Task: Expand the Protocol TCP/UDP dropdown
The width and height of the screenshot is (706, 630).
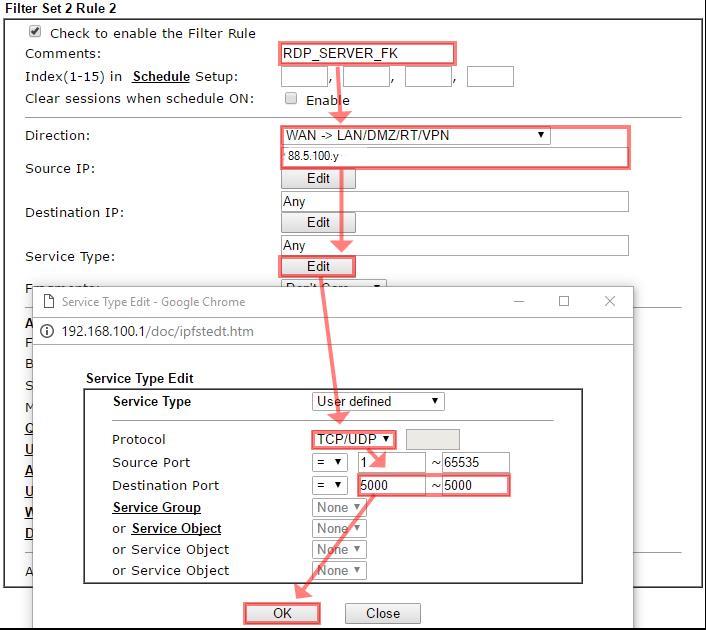Action: [x=354, y=439]
